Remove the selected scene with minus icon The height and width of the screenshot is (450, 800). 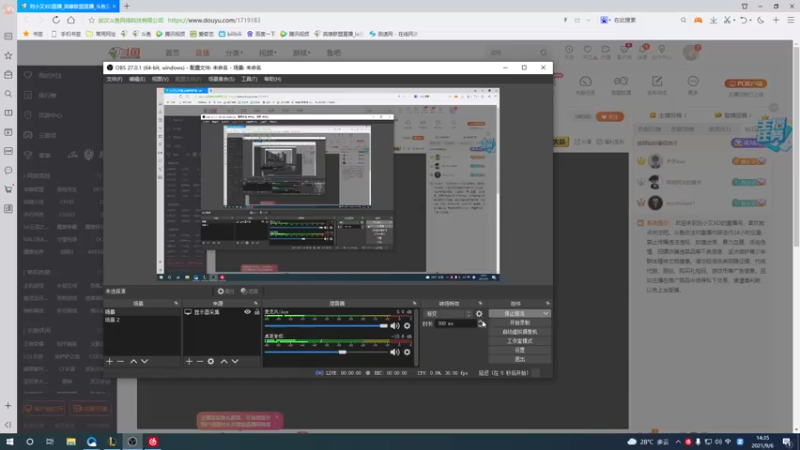pyautogui.click(x=120, y=361)
